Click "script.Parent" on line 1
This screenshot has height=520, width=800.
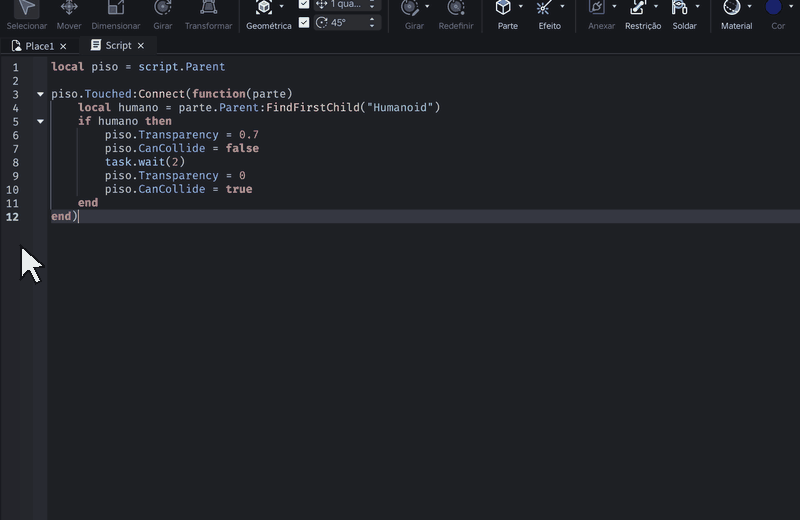(182, 67)
